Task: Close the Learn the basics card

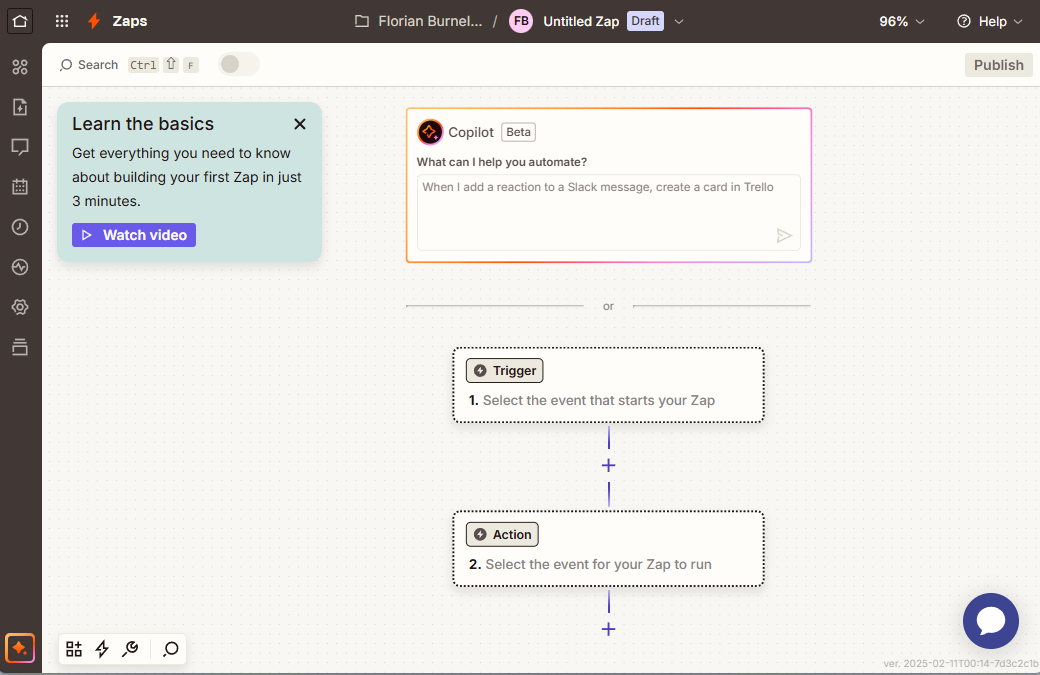Action: 300,124
